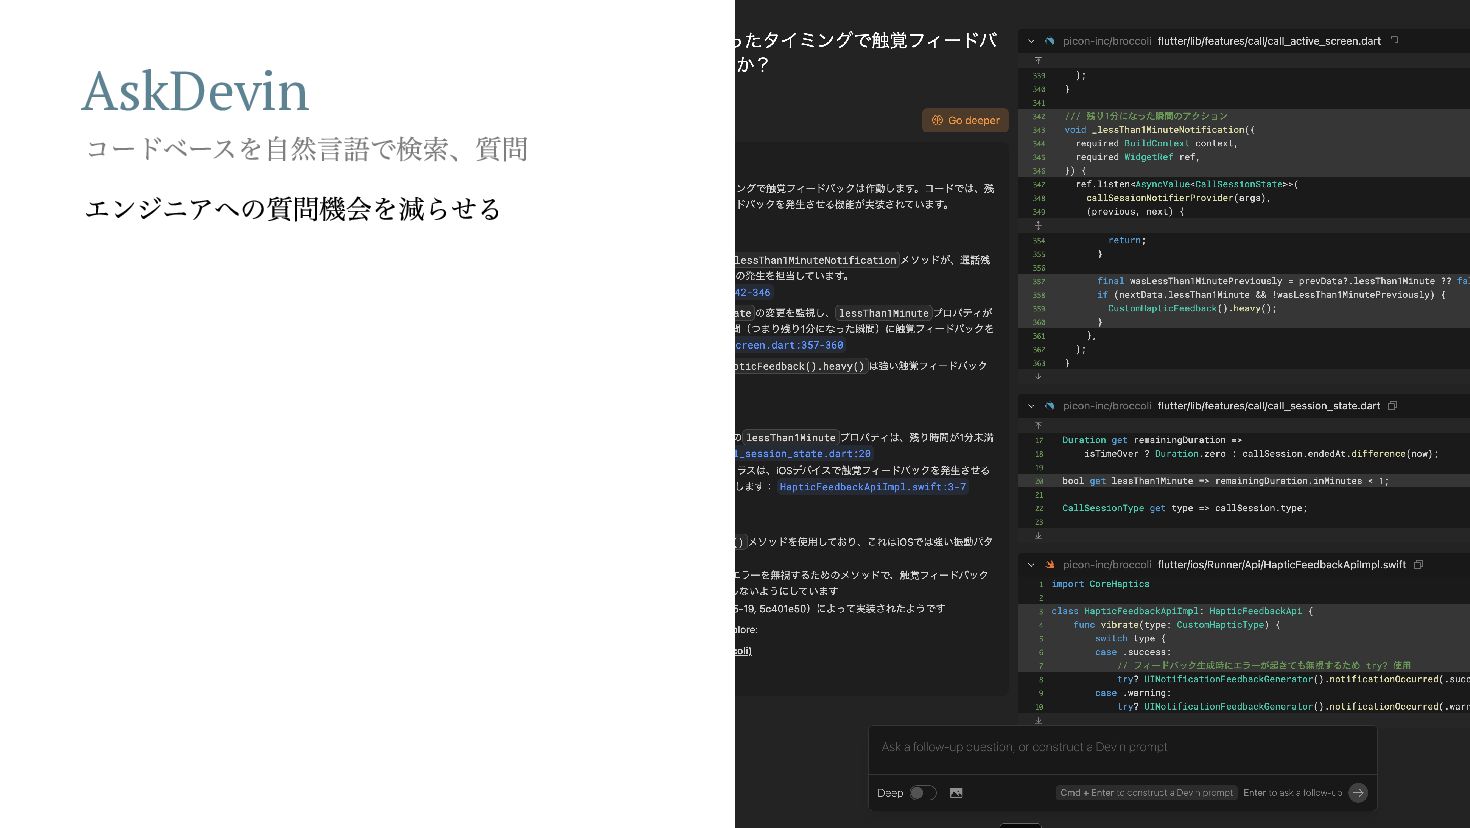Open the HapticFeedbackApiImpl.swift:3-7 reference link
1470x828 pixels.
click(872, 487)
